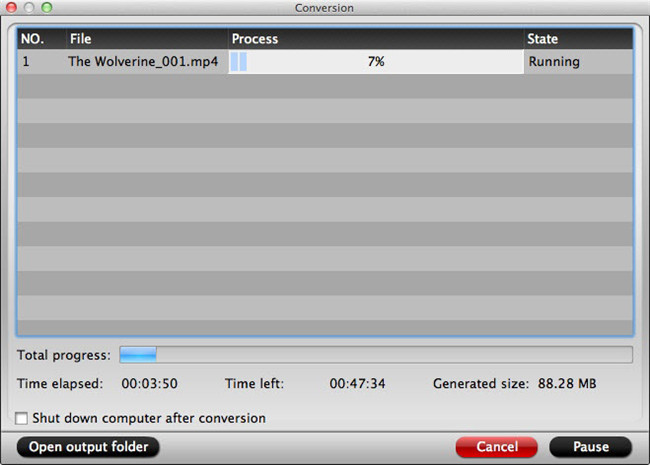This screenshot has width=650, height=465.
Task: Click the Time elapsed label
Action: (x=60, y=383)
